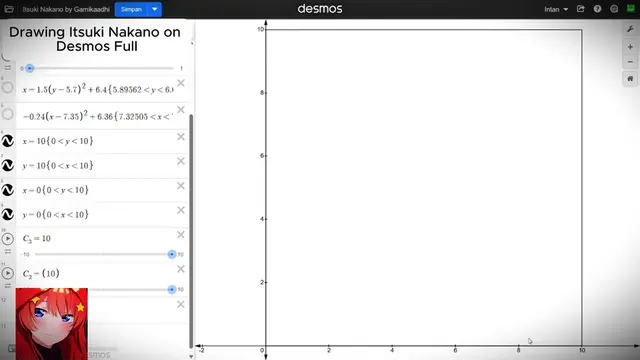Click the C3 slider maximum value 10
The image size is (640, 360).
click(x=180, y=254)
